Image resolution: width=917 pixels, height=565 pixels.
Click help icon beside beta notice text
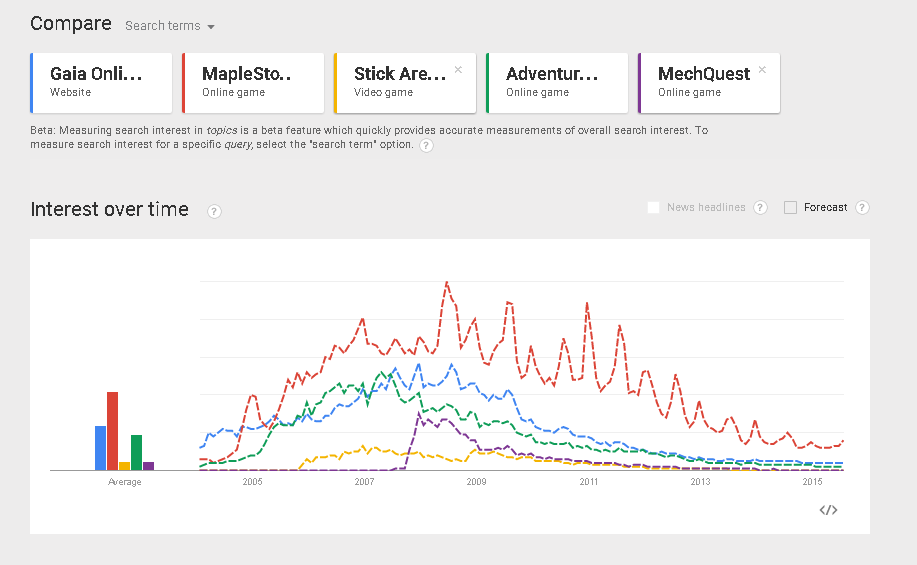click(x=426, y=146)
